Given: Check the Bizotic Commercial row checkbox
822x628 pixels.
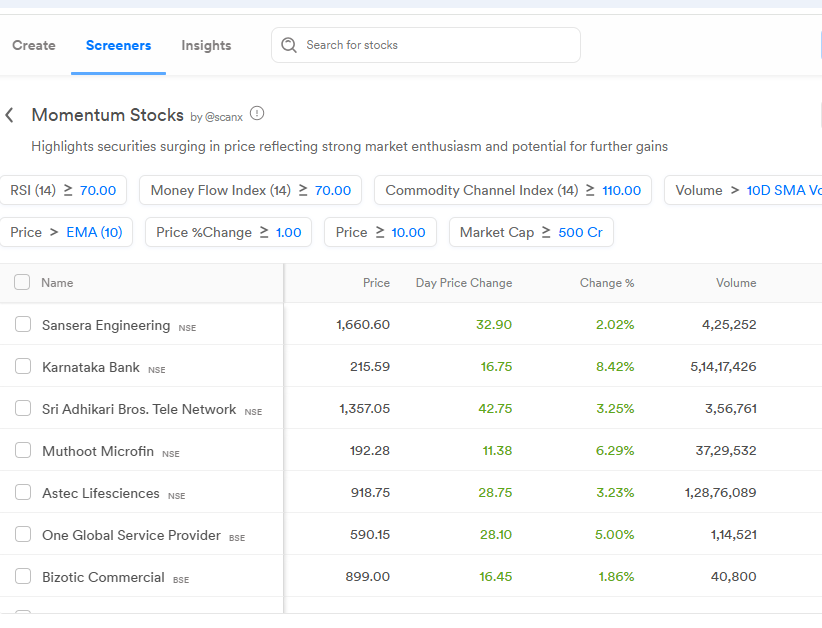Looking at the screenshot, I should tap(21, 576).
